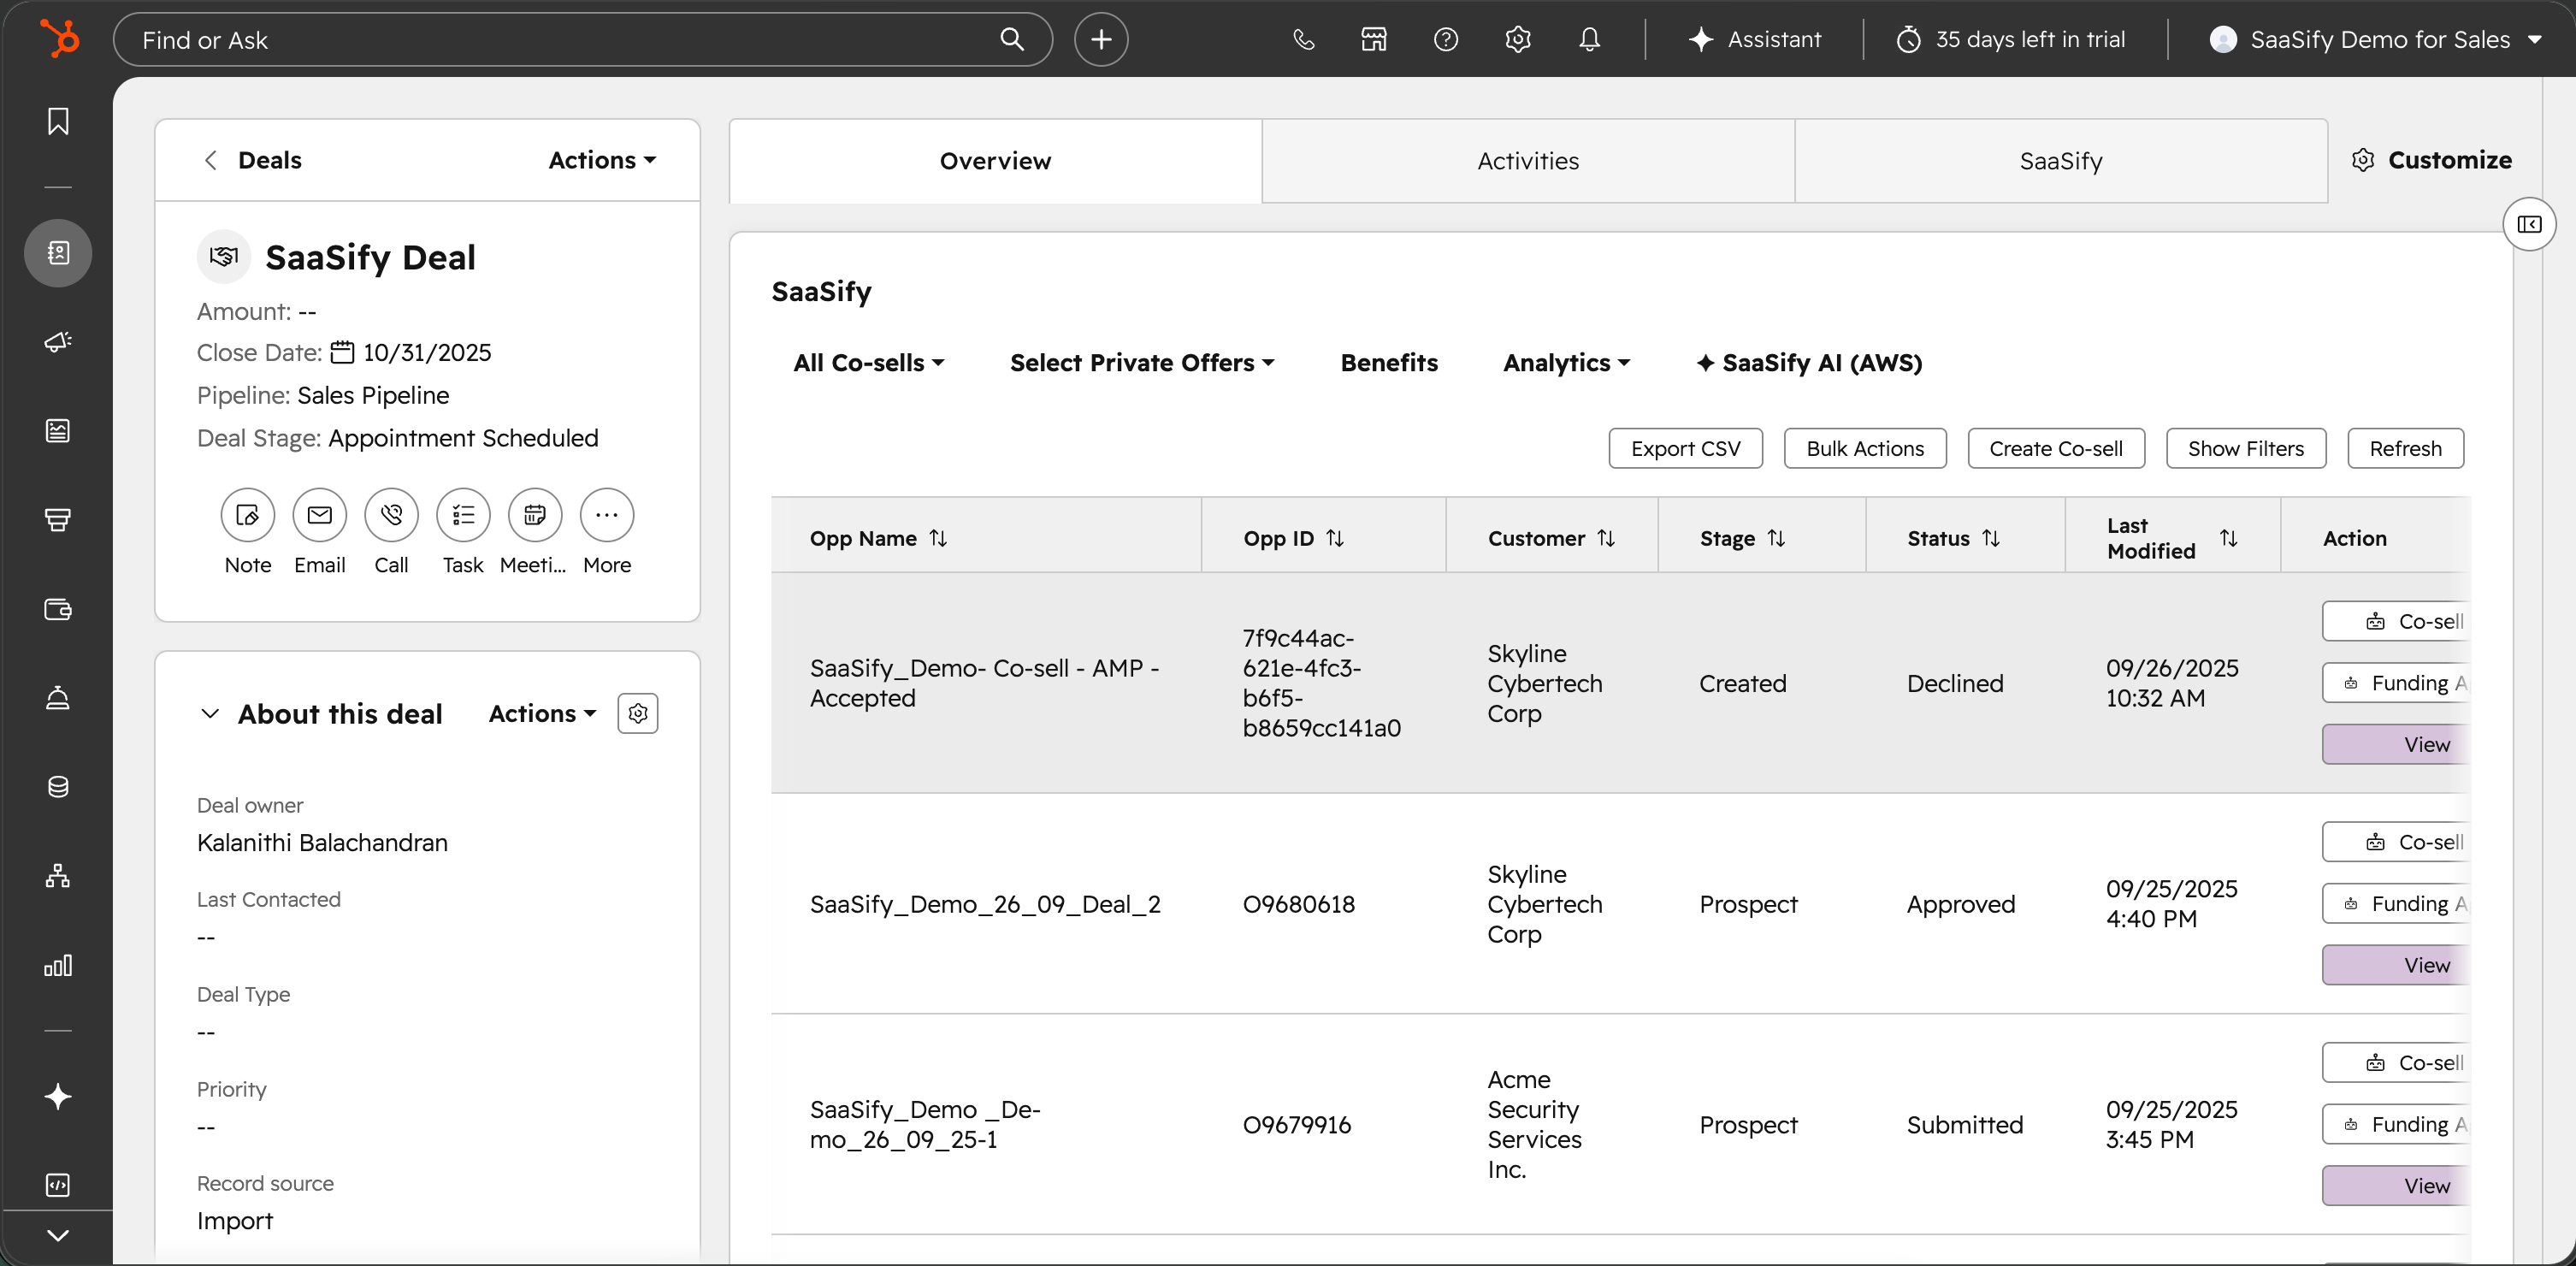Open the Breeze AI sparkle sidebar icon

tap(58, 1097)
